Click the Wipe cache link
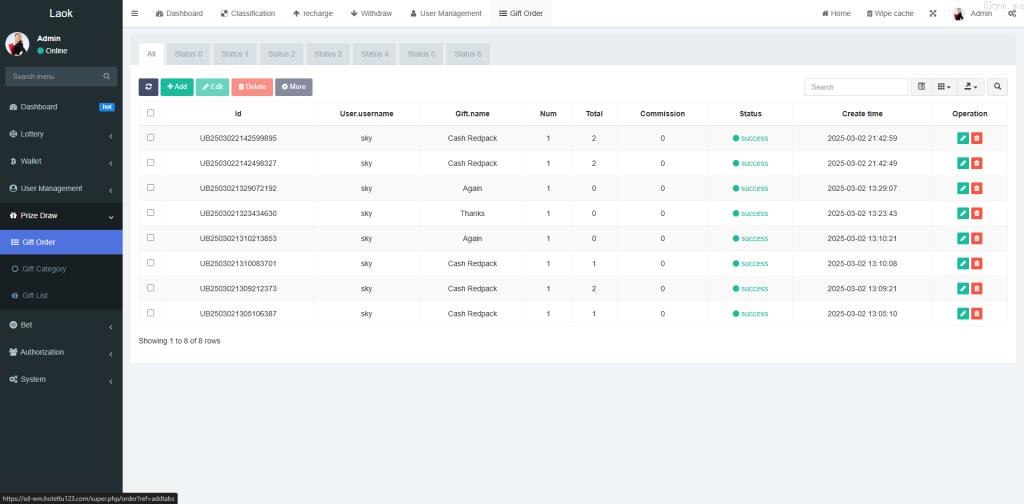The image size is (1024, 504). click(889, 13)
